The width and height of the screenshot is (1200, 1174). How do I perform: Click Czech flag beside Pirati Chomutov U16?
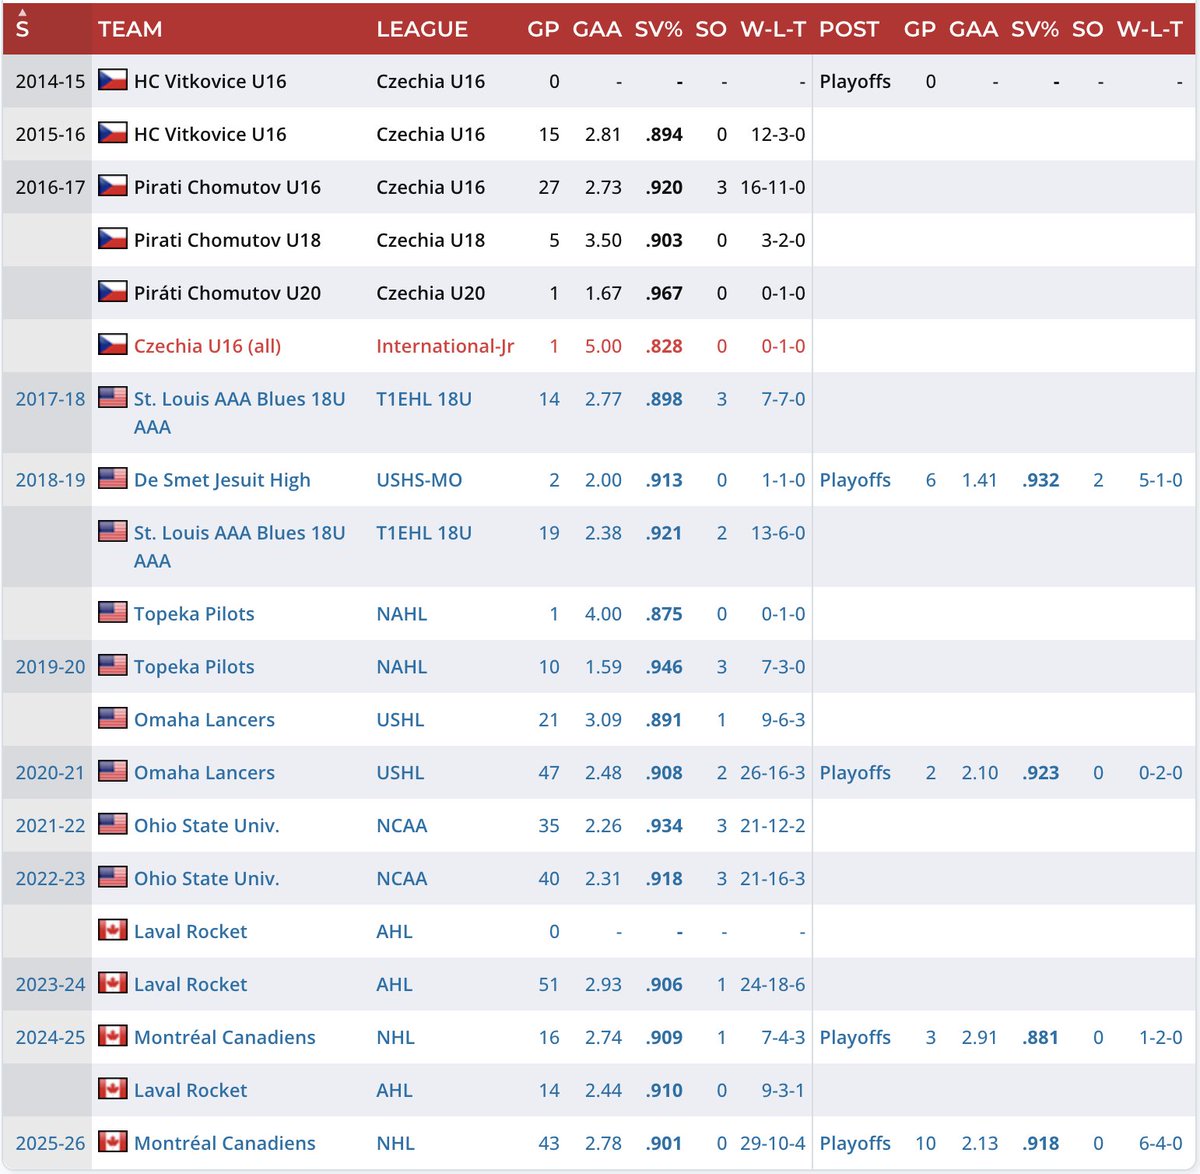point(112,186)
